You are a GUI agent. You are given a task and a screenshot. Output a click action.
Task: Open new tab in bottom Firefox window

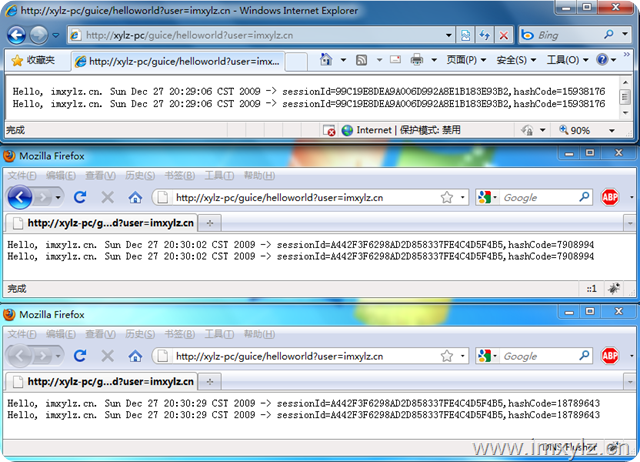pos(210,382)
